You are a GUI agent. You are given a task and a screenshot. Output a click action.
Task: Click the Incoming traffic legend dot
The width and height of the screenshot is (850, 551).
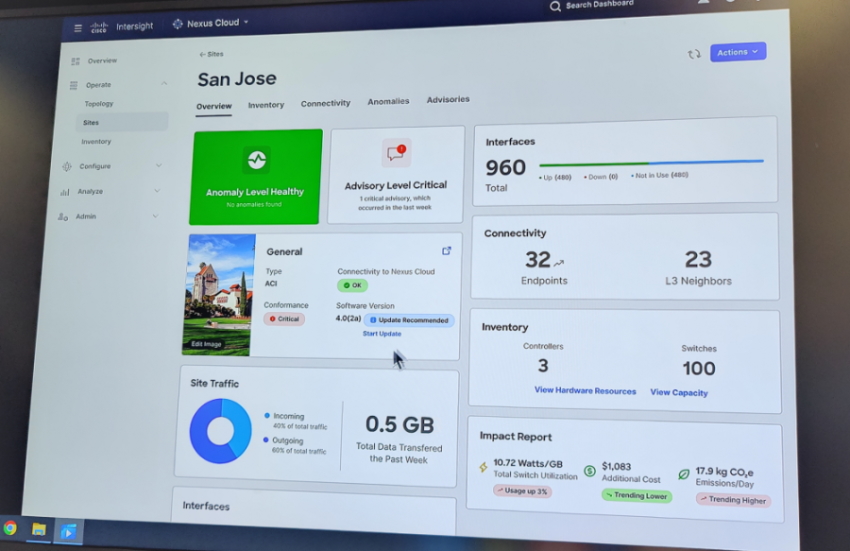[x=267, y=416]
